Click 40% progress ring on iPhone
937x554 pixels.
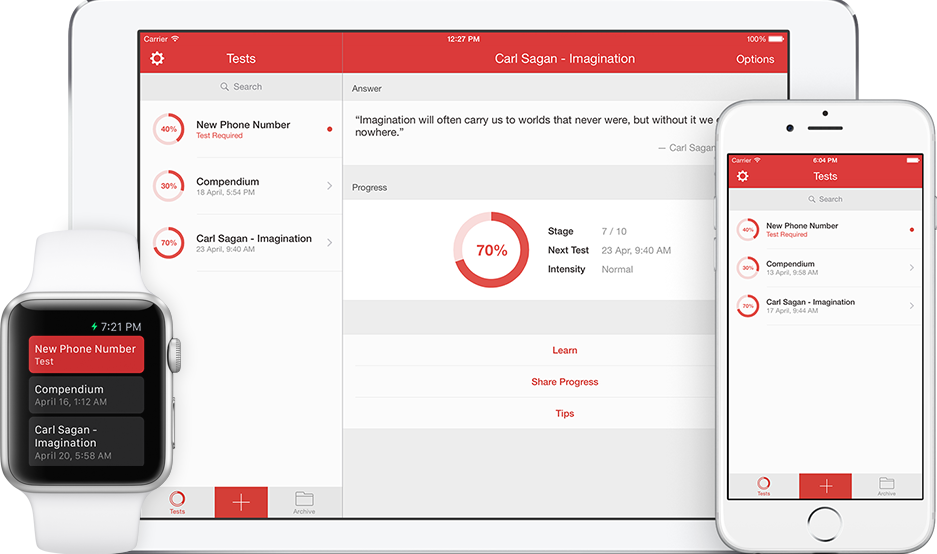(x=748, y=229)
